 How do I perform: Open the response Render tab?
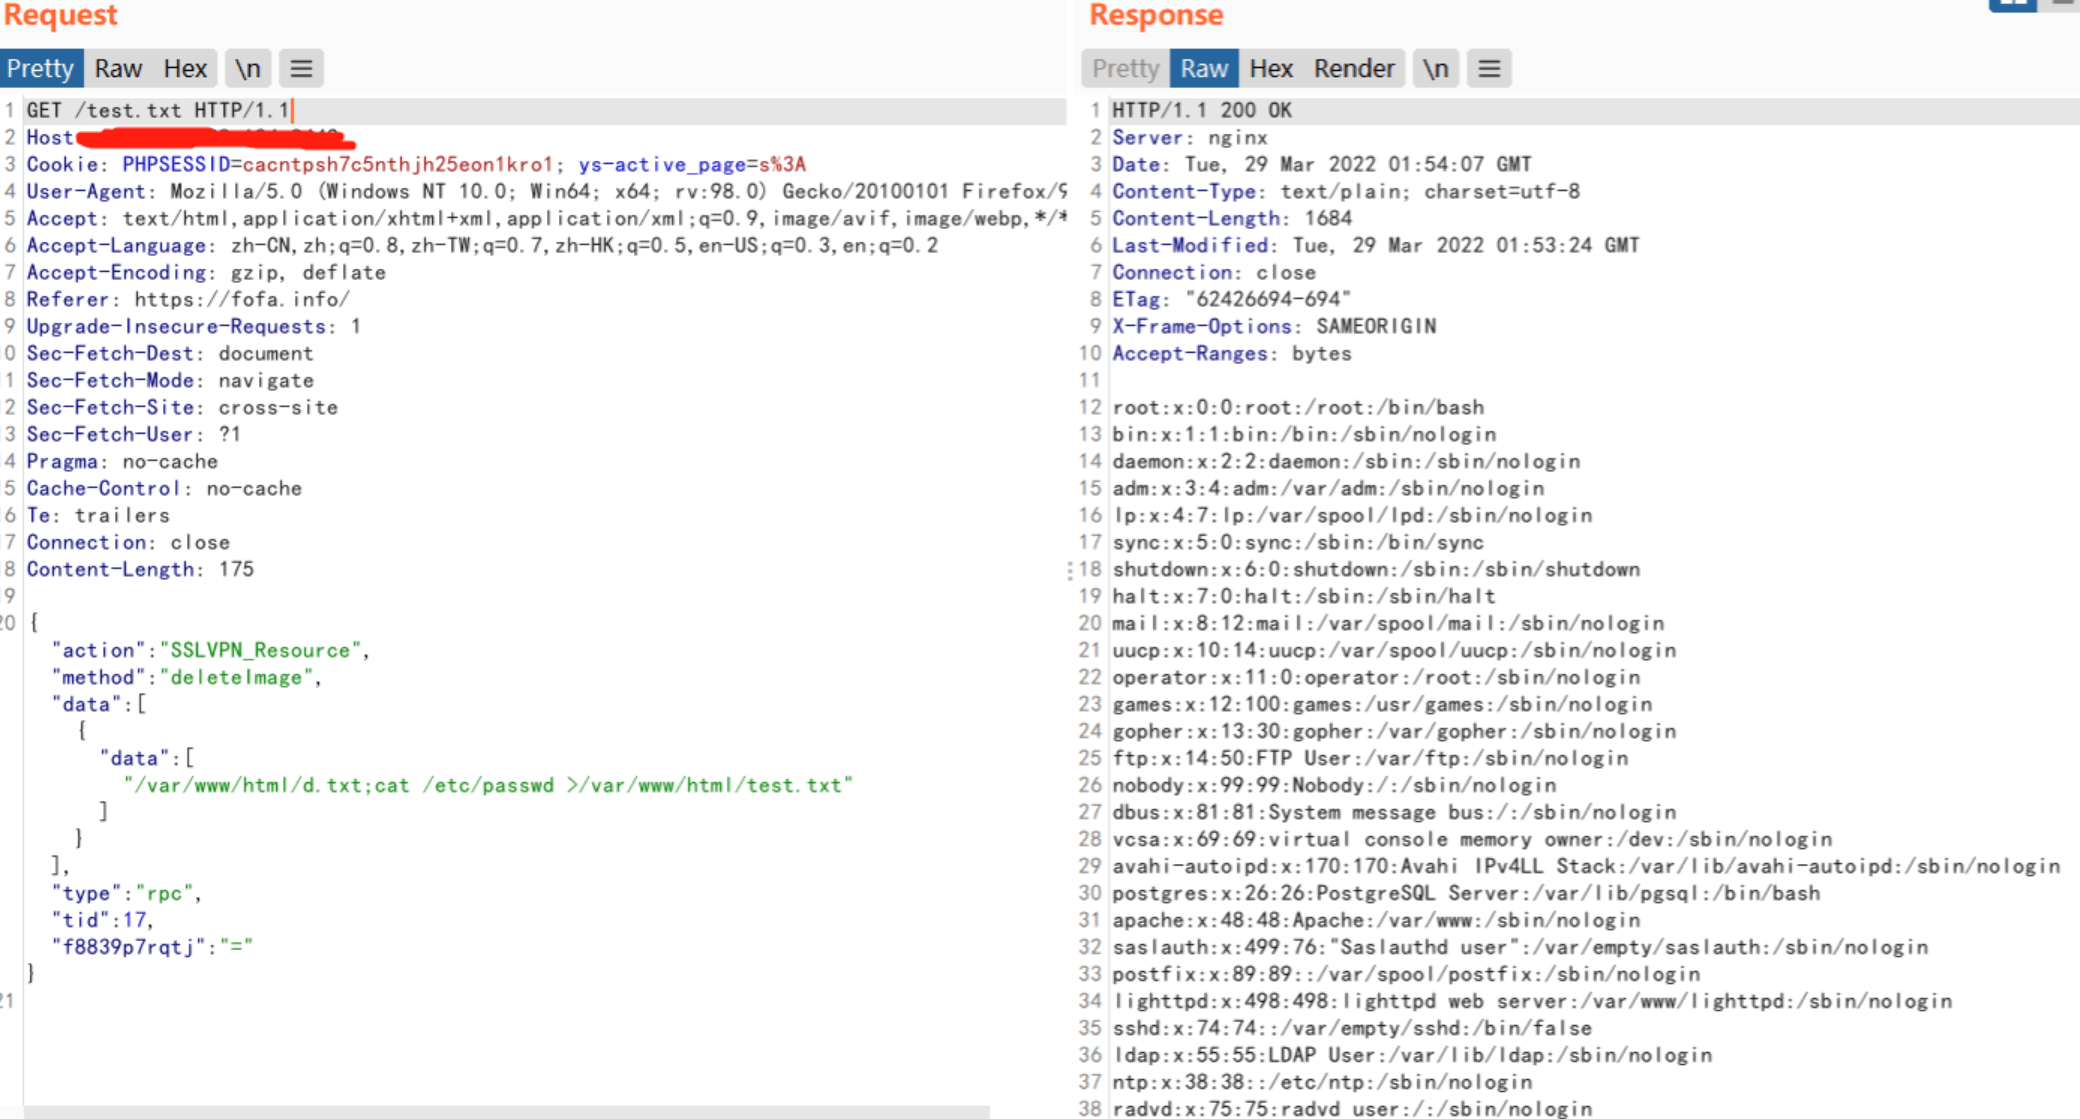[1354, 69]
